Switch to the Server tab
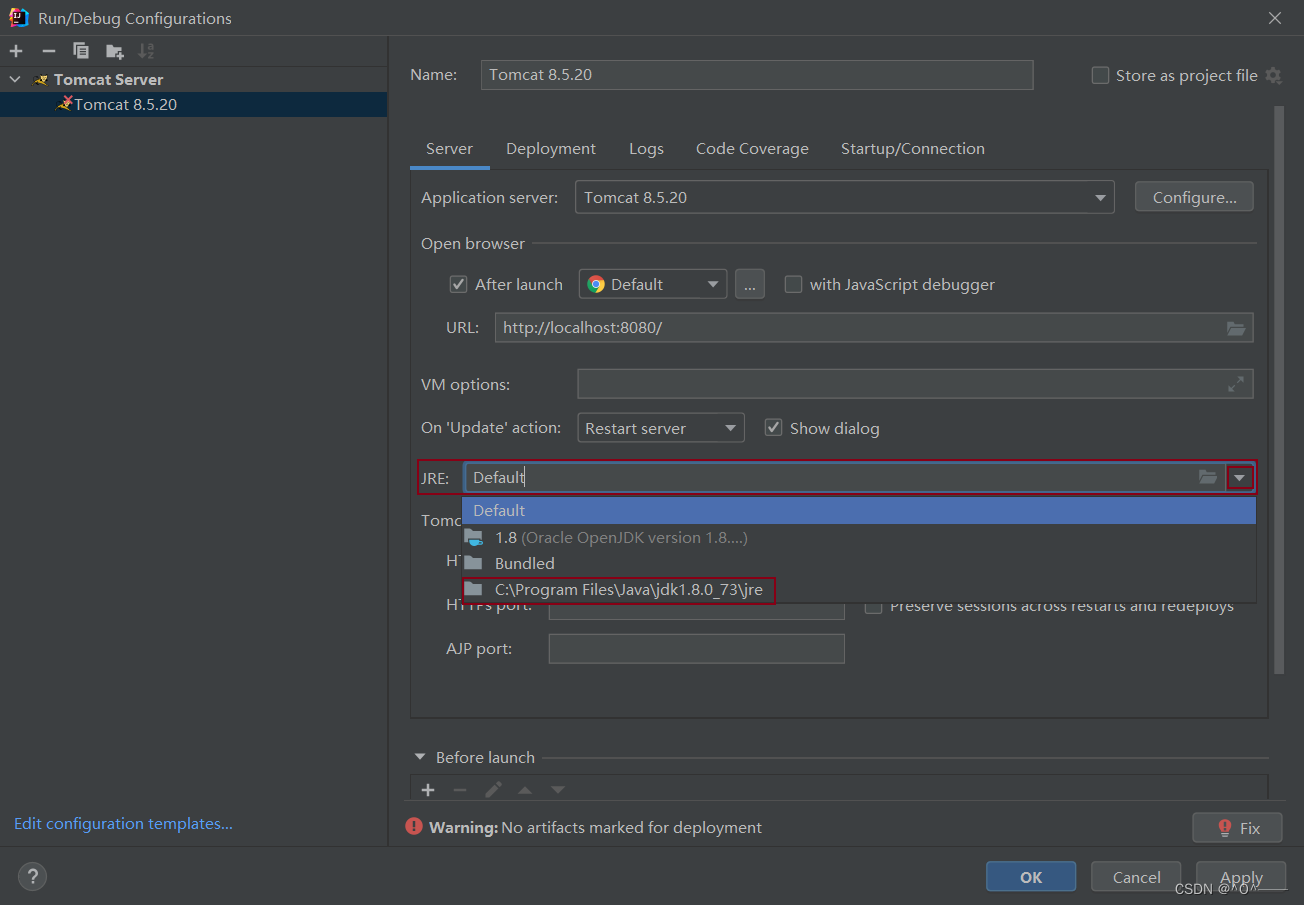The width and height of the screenshot is (1304, 905). pyautogui.click(x=449, y=149)
